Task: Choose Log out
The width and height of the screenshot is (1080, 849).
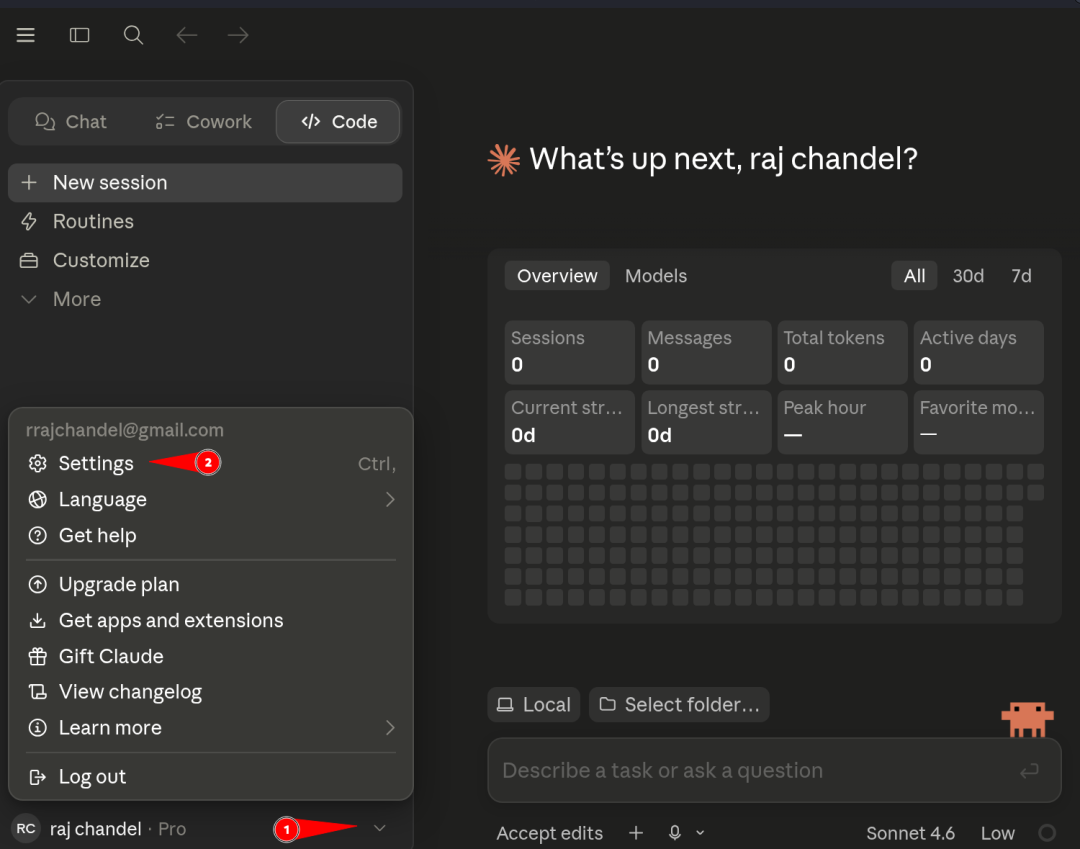Action: coord(211,777)
